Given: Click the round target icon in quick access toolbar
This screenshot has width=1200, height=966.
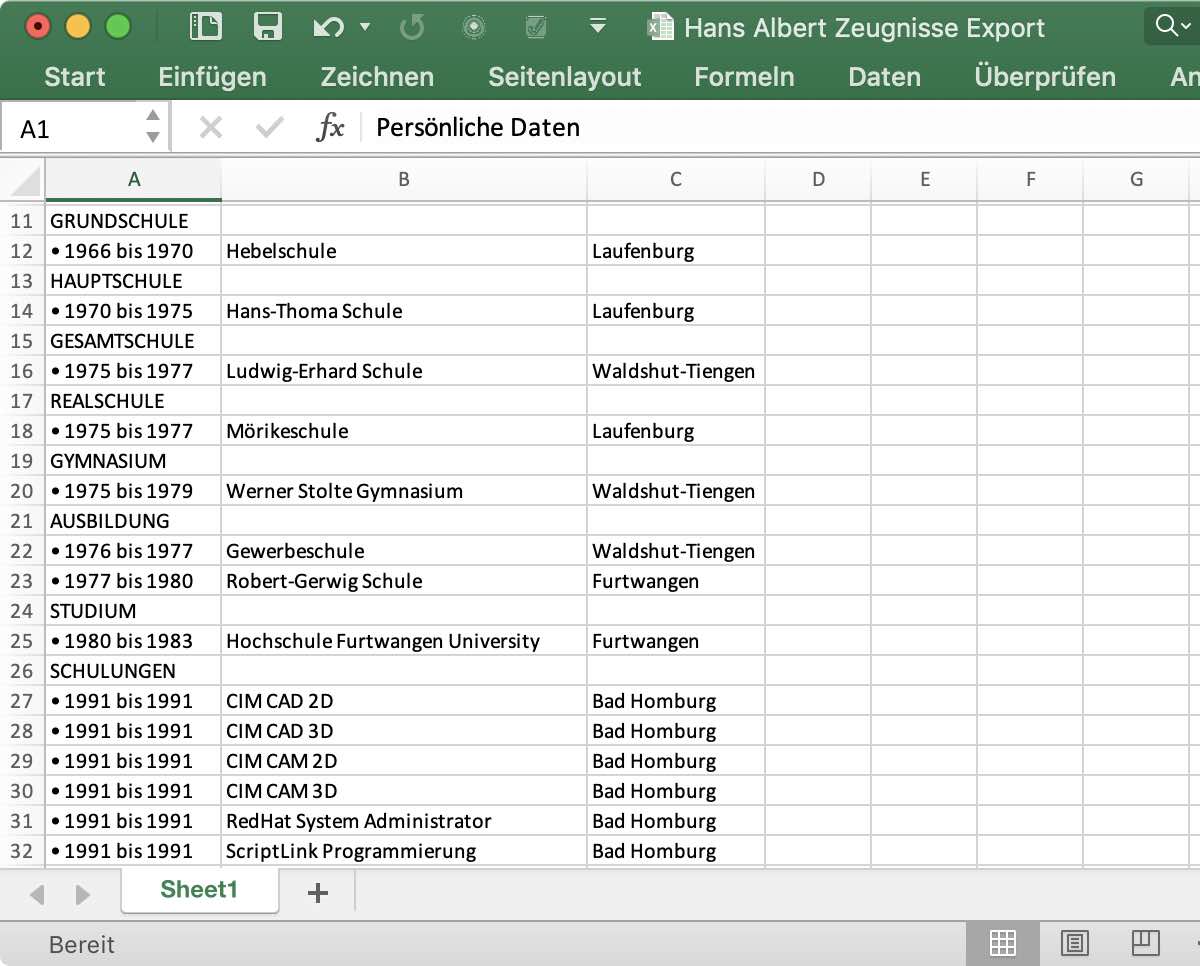Looking at the screenshot, I should pyautogui.click(x=474, y=27).
